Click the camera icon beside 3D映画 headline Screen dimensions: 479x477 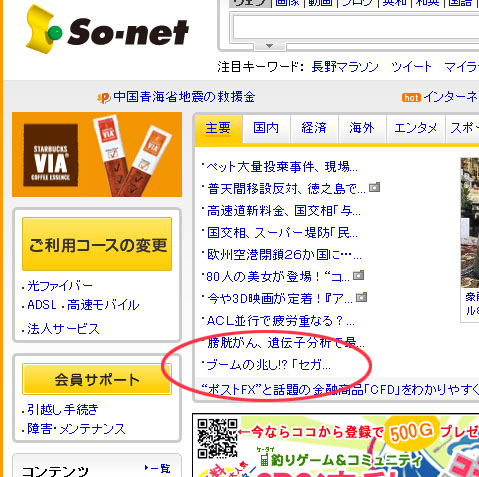tap(362, 297)
